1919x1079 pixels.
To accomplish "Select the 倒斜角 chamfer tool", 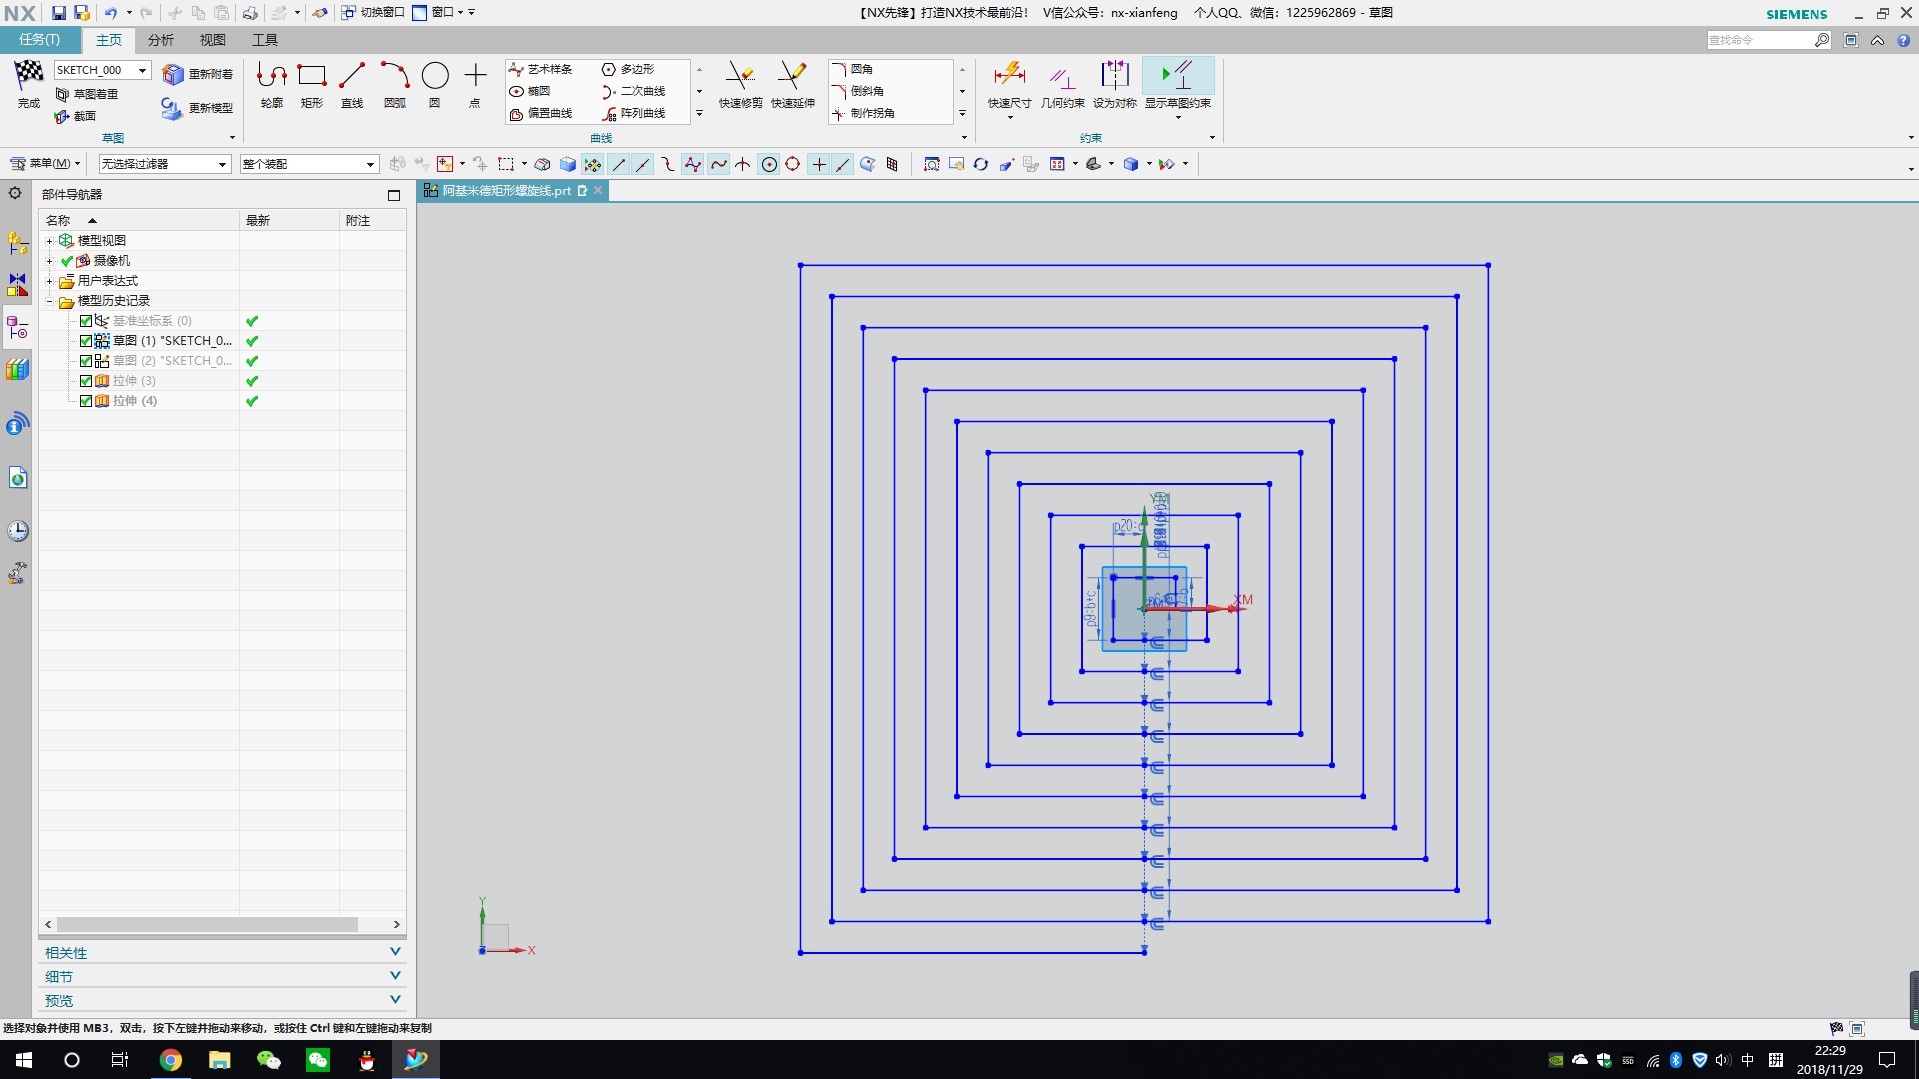I will coord(858,91).
